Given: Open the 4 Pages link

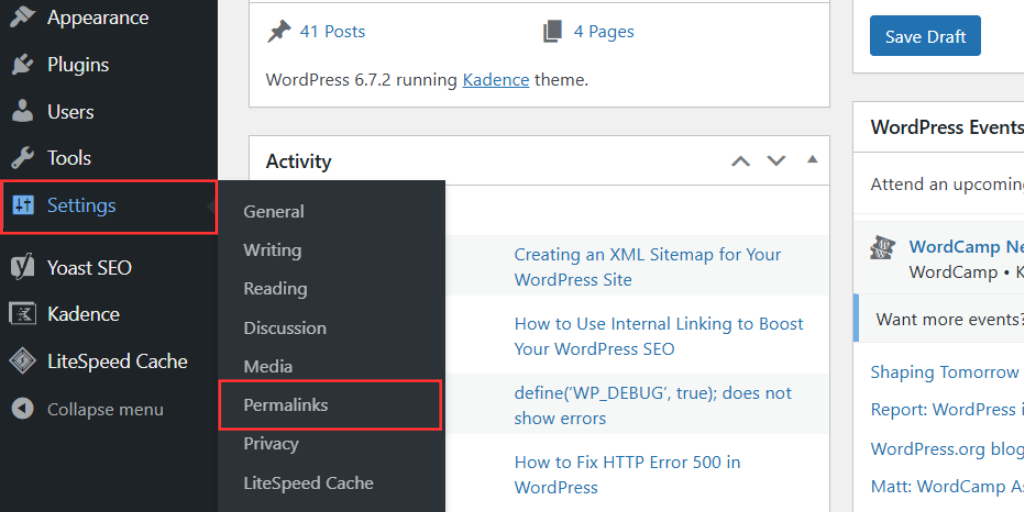Looking at the screenshot, I should pos(603,31).
